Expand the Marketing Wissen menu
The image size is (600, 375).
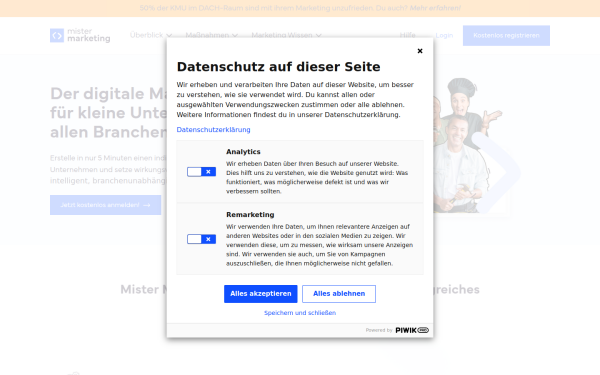[286, 35]
